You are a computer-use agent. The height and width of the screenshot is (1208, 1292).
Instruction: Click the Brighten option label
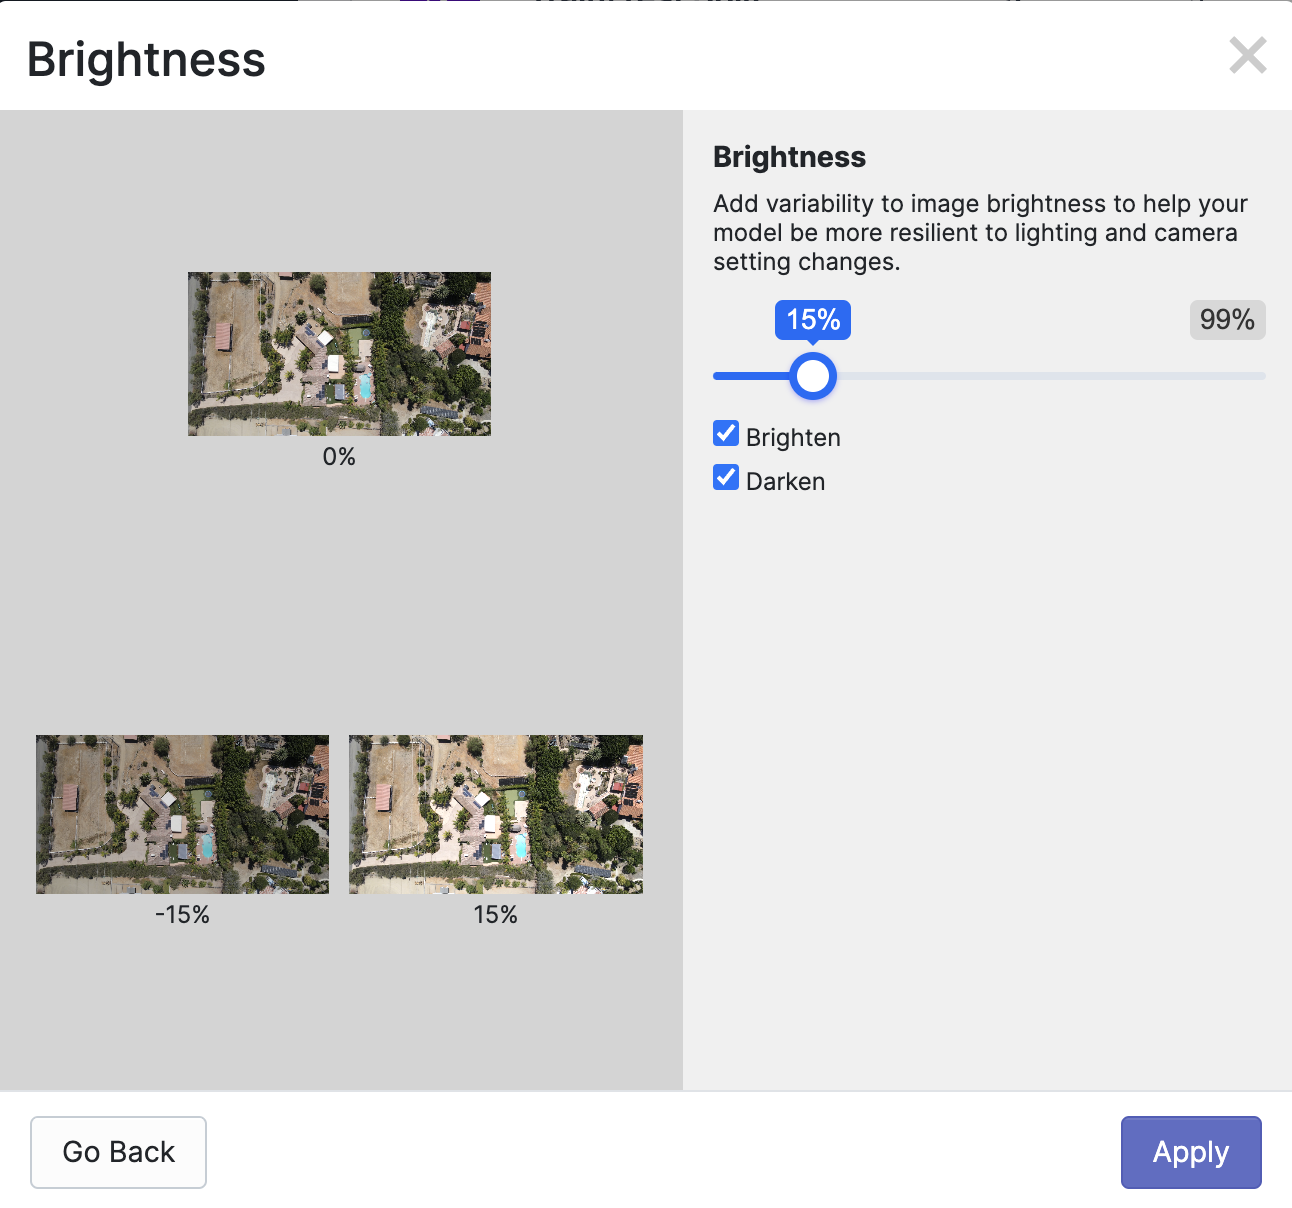click(x=793, y=438)
